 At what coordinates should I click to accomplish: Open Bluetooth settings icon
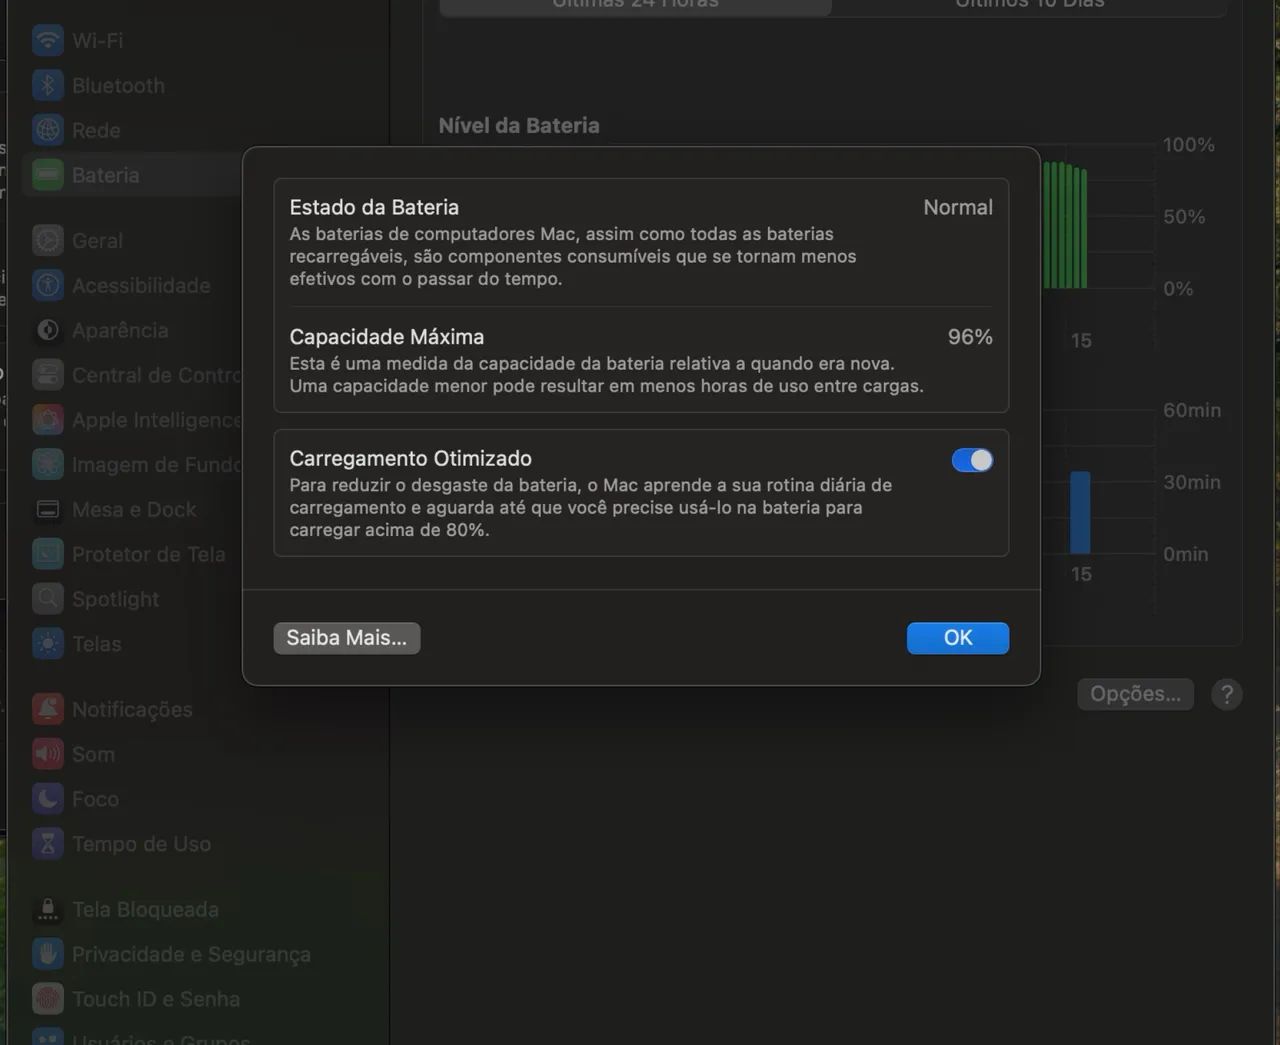click(x=47, y=86)
